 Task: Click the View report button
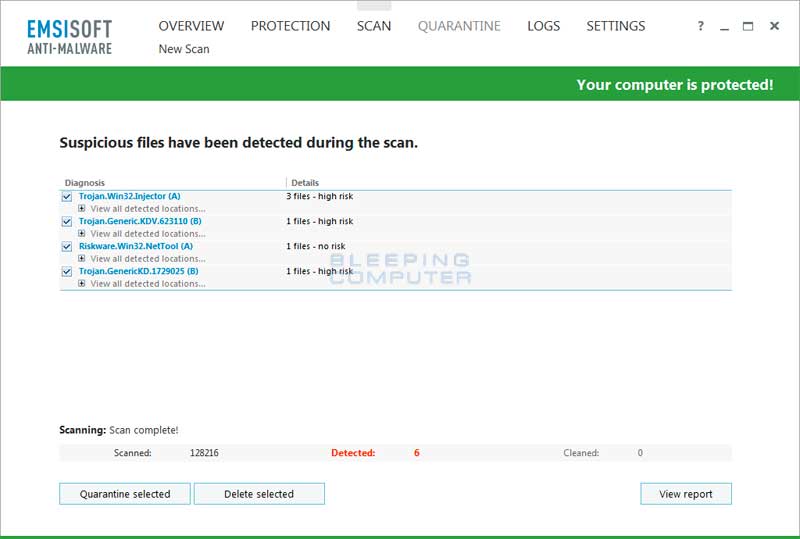point(686,494)
